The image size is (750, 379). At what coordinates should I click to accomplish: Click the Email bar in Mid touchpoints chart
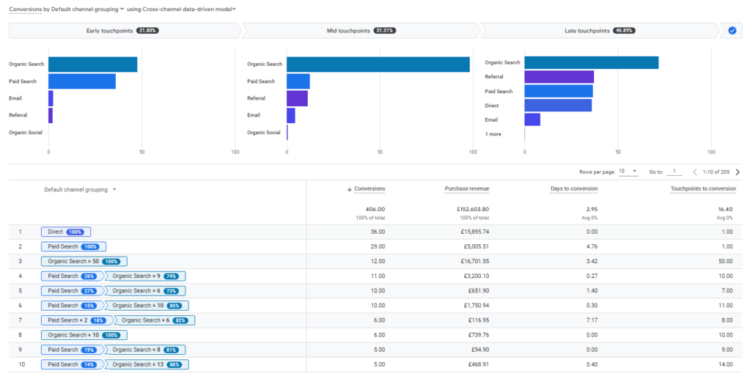291,115
